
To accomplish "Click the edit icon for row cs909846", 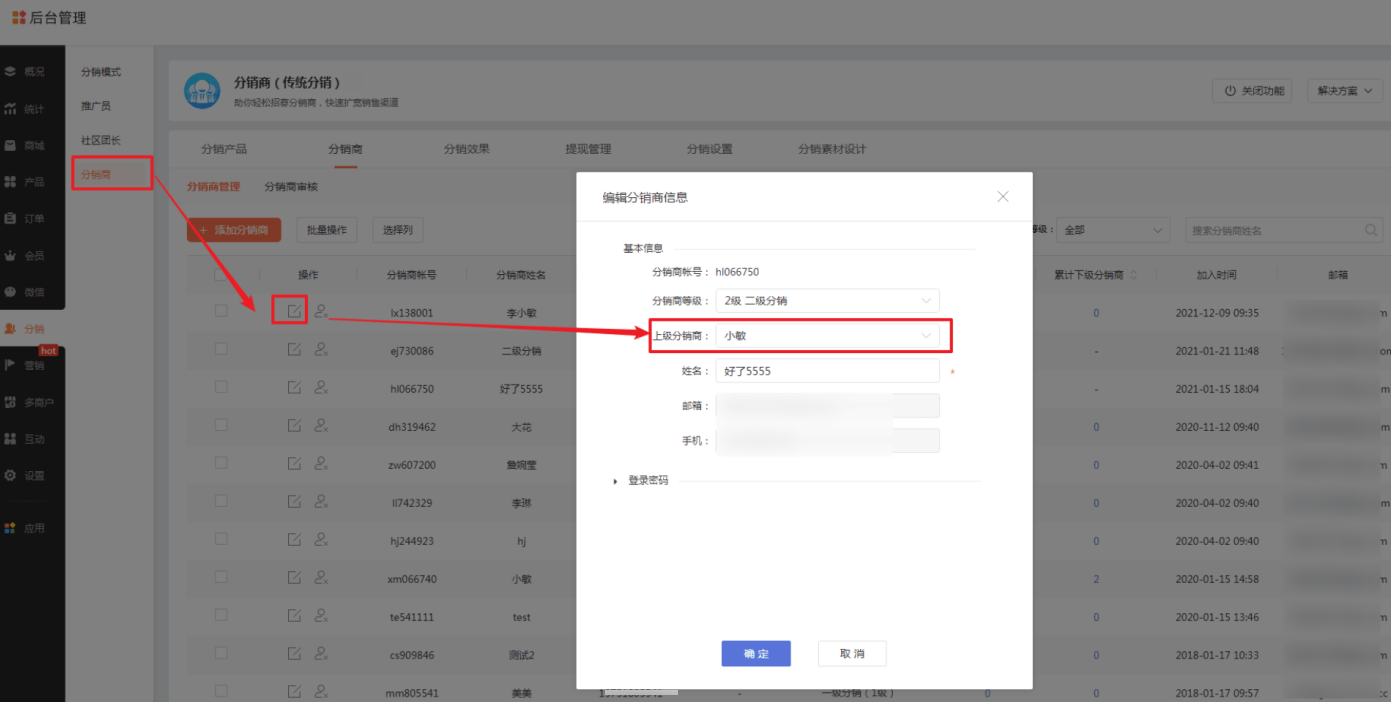I will coord(294,653).
